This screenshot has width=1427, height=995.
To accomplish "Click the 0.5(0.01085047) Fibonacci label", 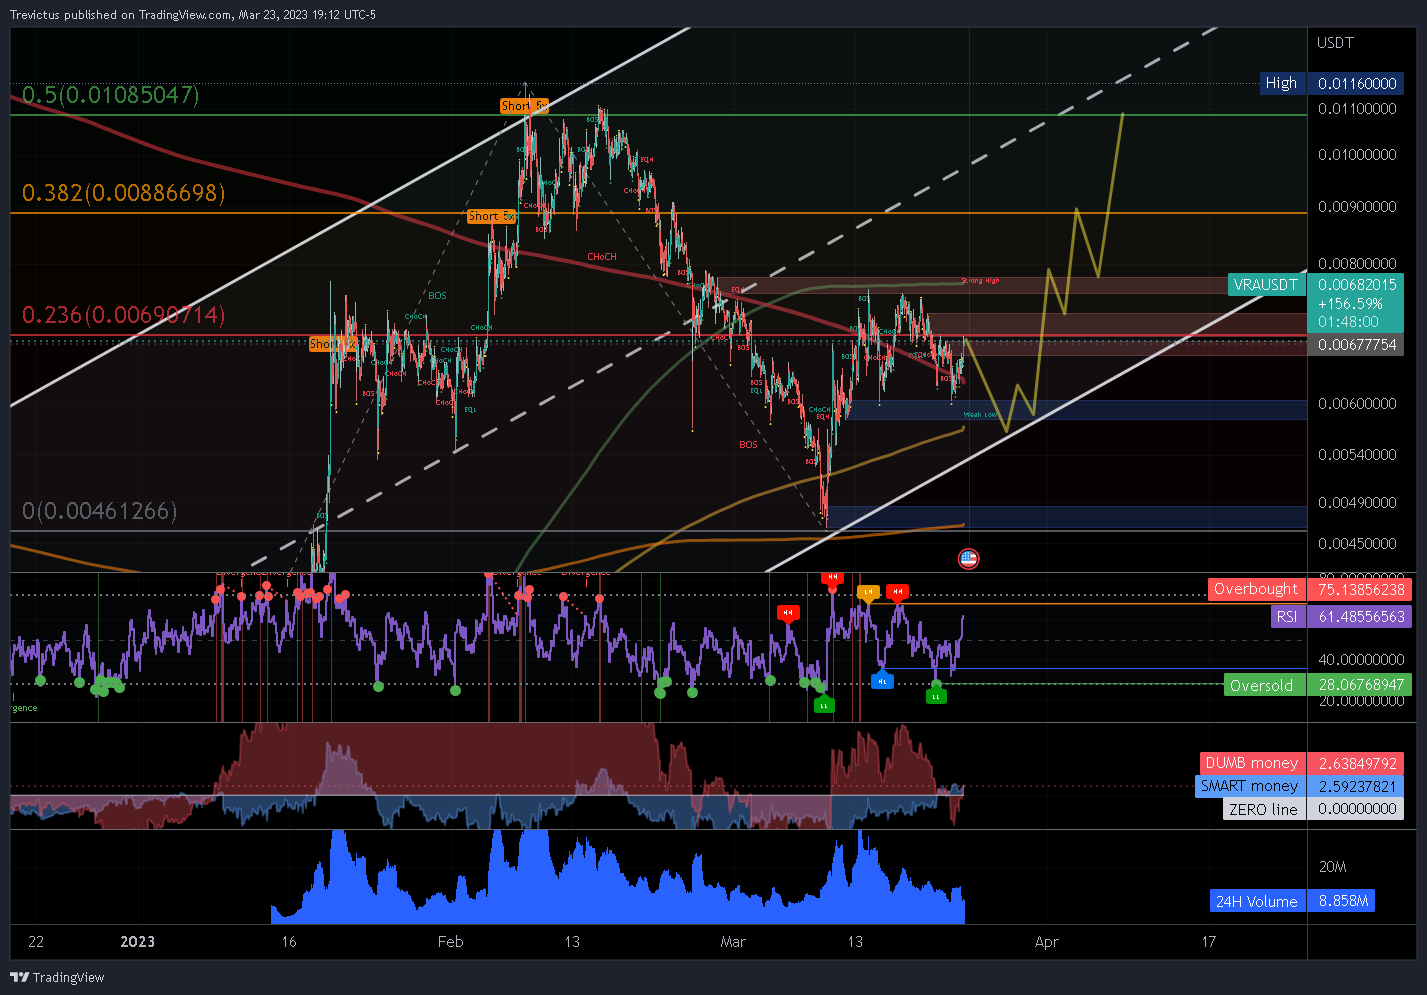I will click(x=111, y=95).
